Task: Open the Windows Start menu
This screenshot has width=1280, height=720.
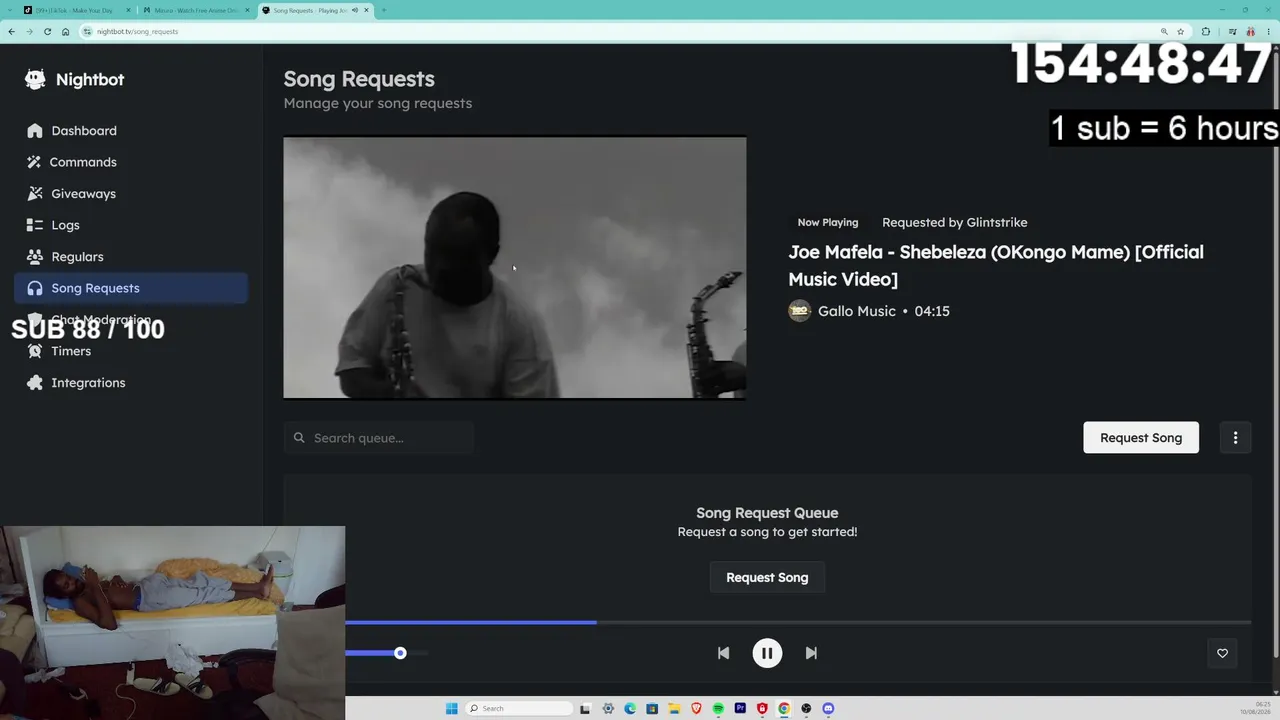Action: 452,709
